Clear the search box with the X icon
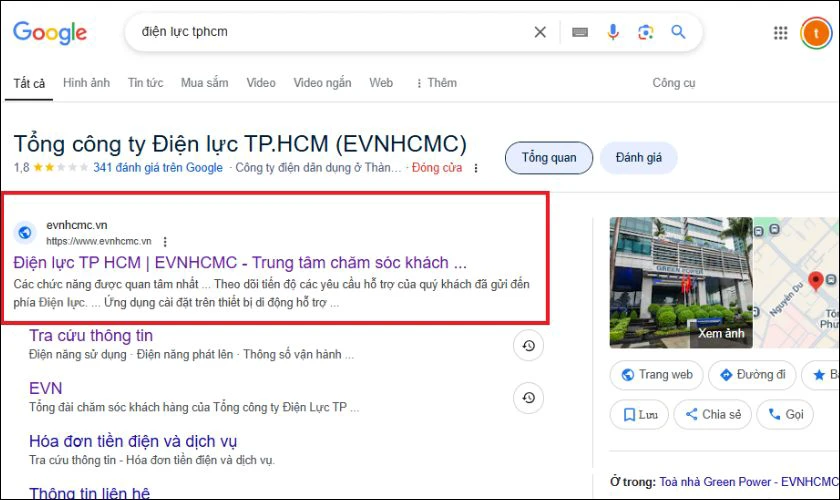This screenshot has width=840, height=500. pyautogui.click(x=540, y=32)
